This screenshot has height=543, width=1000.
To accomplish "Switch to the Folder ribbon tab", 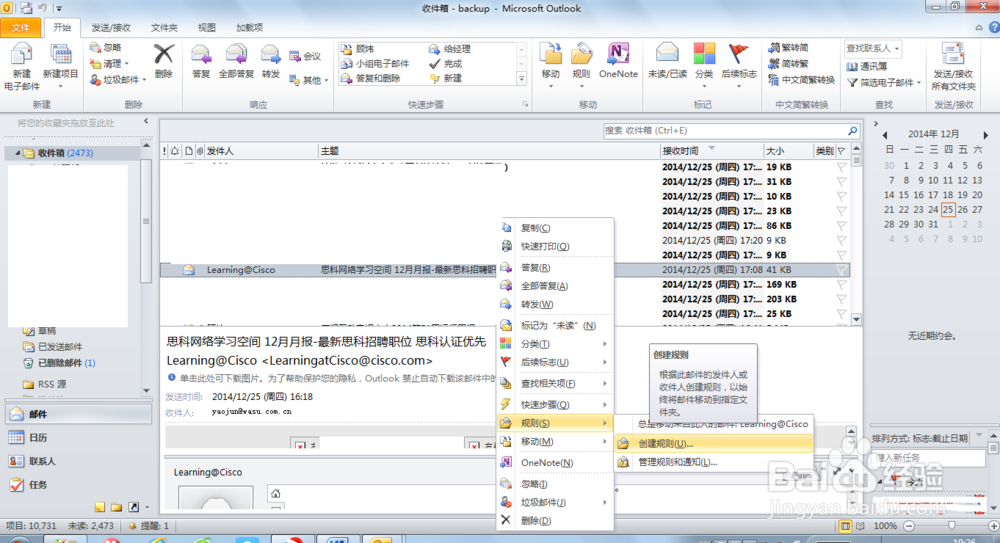I will 165,27.
